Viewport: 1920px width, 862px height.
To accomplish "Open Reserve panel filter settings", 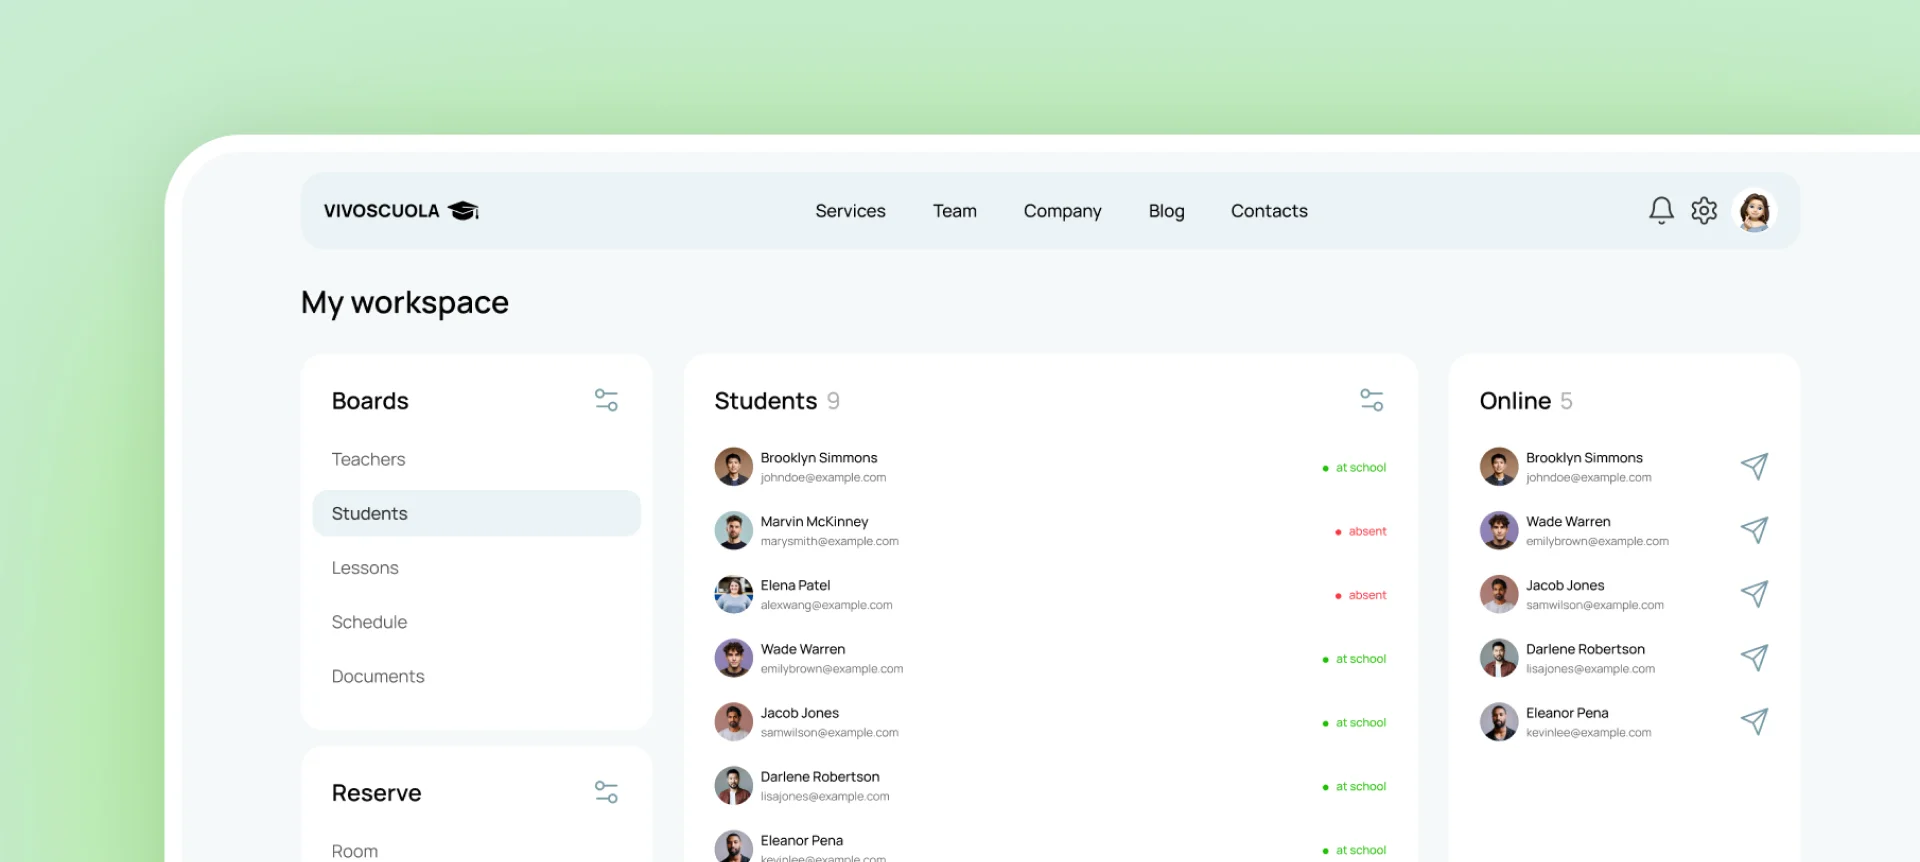I will pyautogui.click(x=606, y=793).
